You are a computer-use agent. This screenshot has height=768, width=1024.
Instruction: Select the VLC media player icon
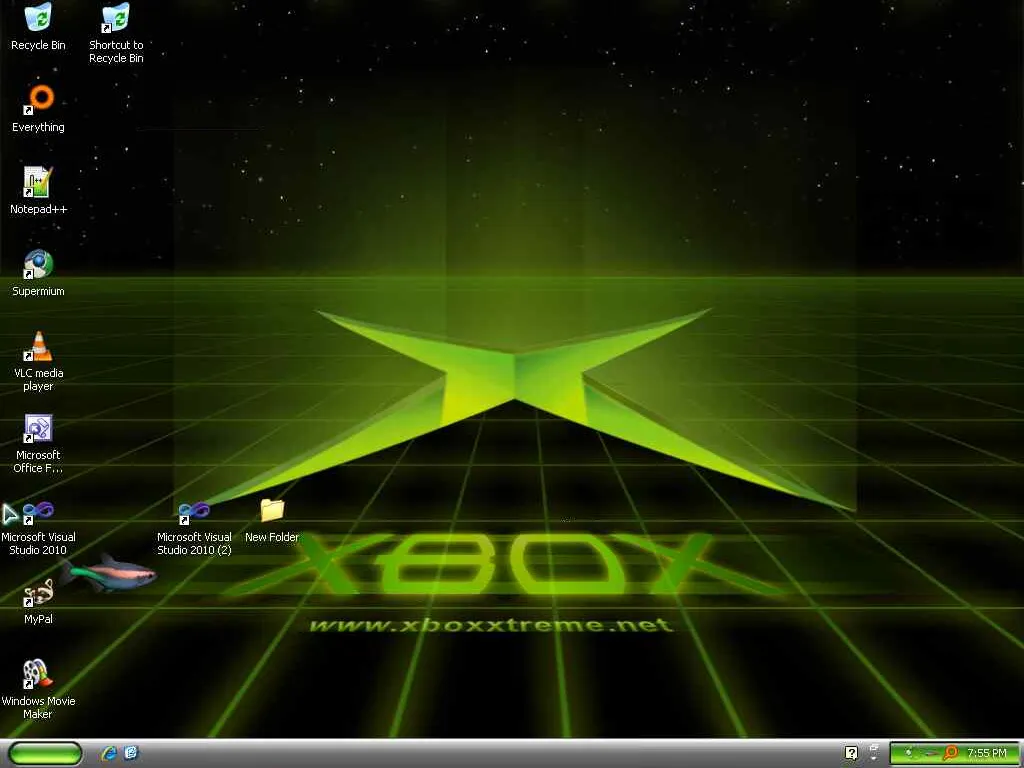tap(38, 361)
